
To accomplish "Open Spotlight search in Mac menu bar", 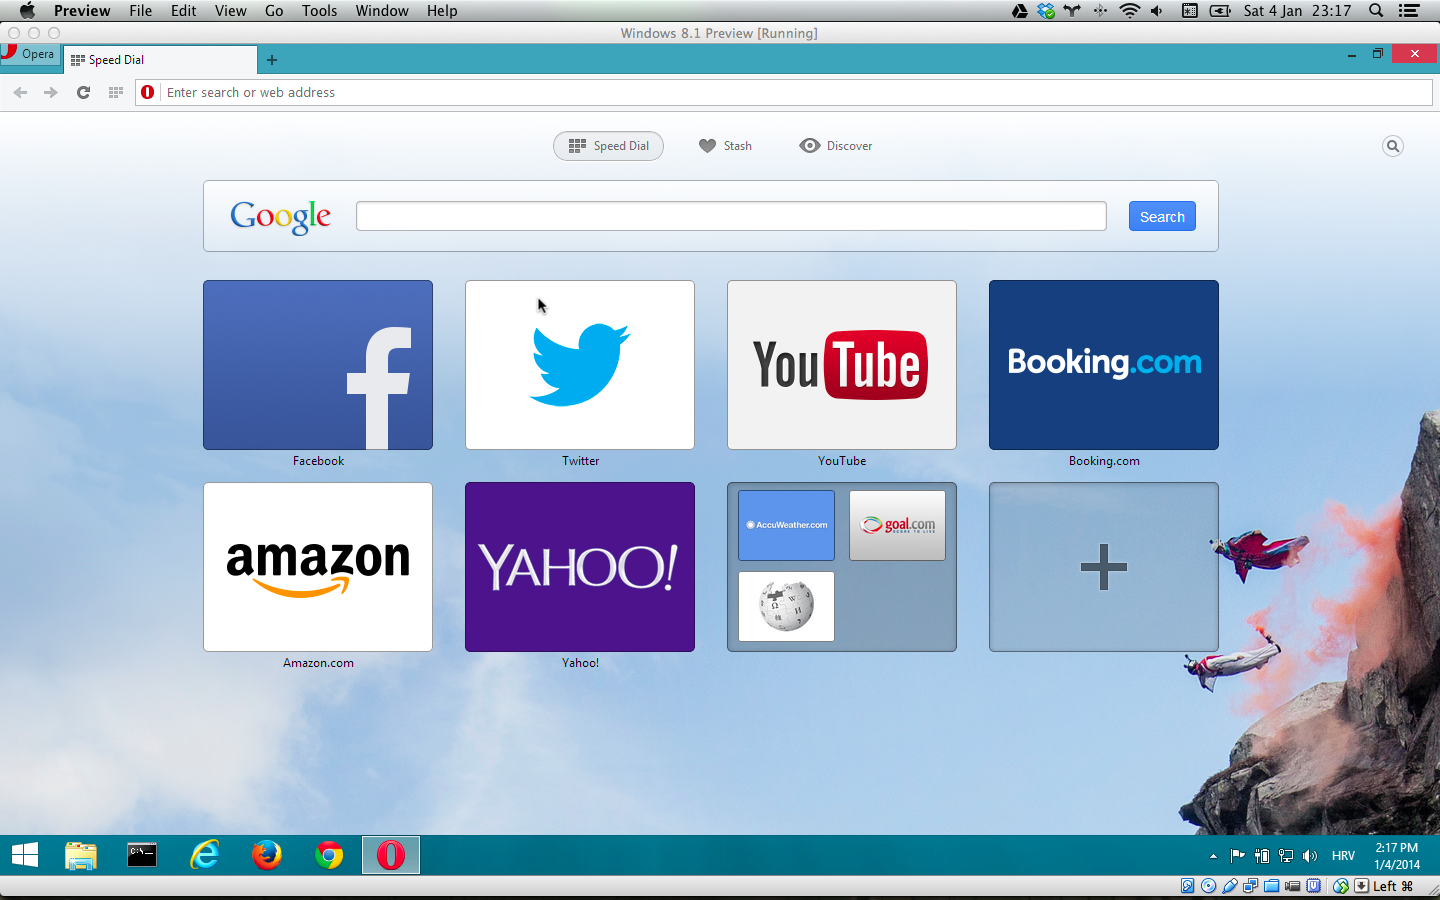I will (x=1376, y=11).
